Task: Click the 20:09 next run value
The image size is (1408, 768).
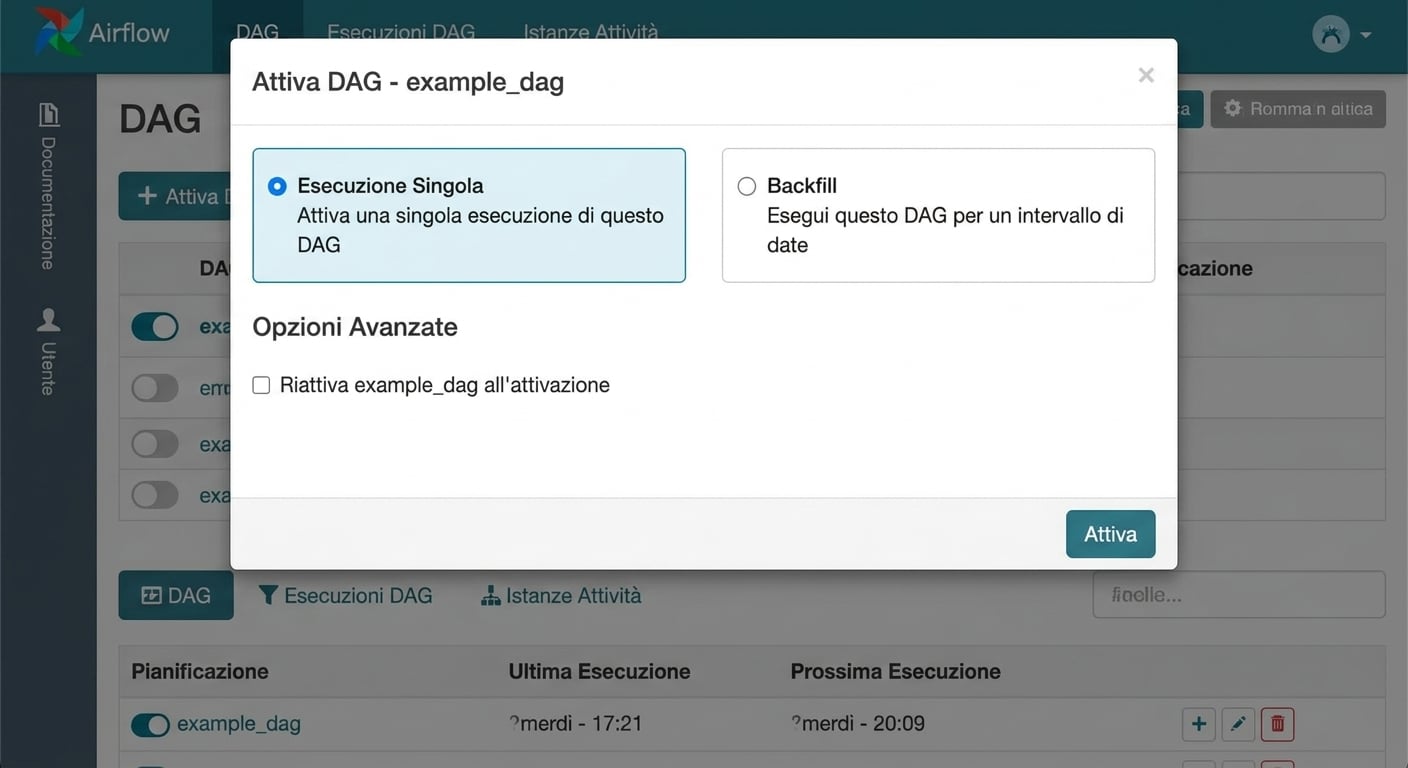Action: pyautogui.click(x=858, y=723)
